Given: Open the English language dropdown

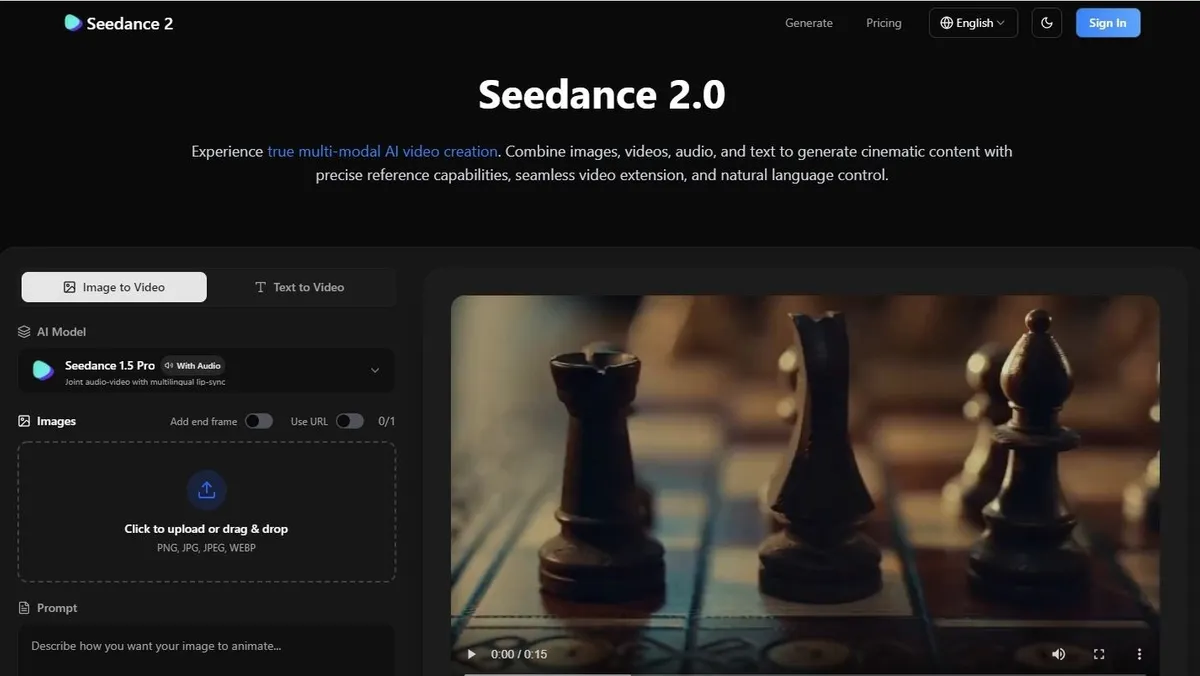Looking at the screenshot, I should click(973, 23).
